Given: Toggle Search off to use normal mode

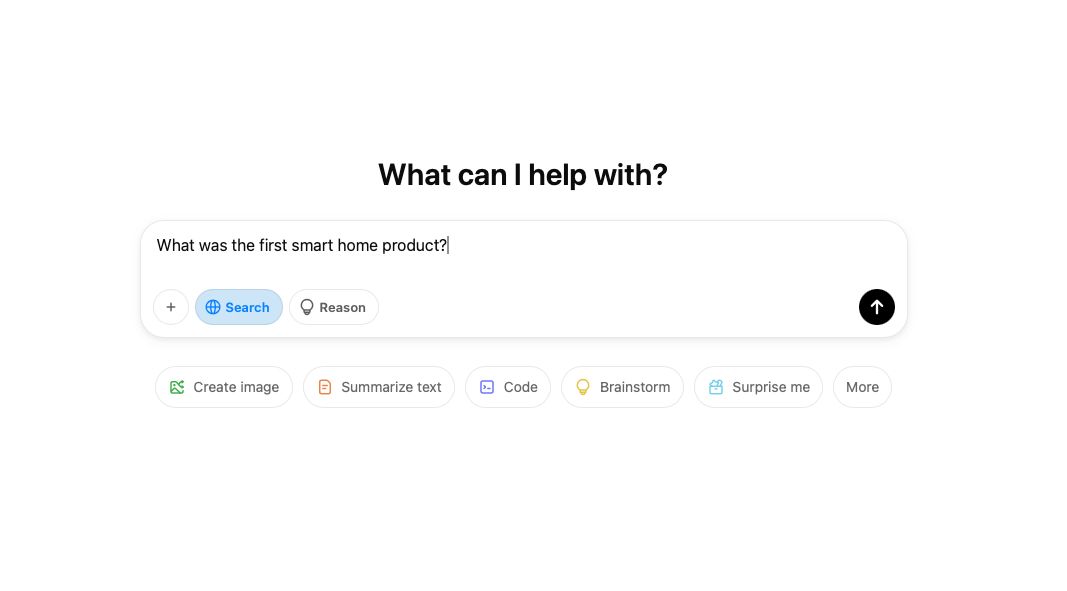Looking at the screenshot, I should tap(238, 307).
